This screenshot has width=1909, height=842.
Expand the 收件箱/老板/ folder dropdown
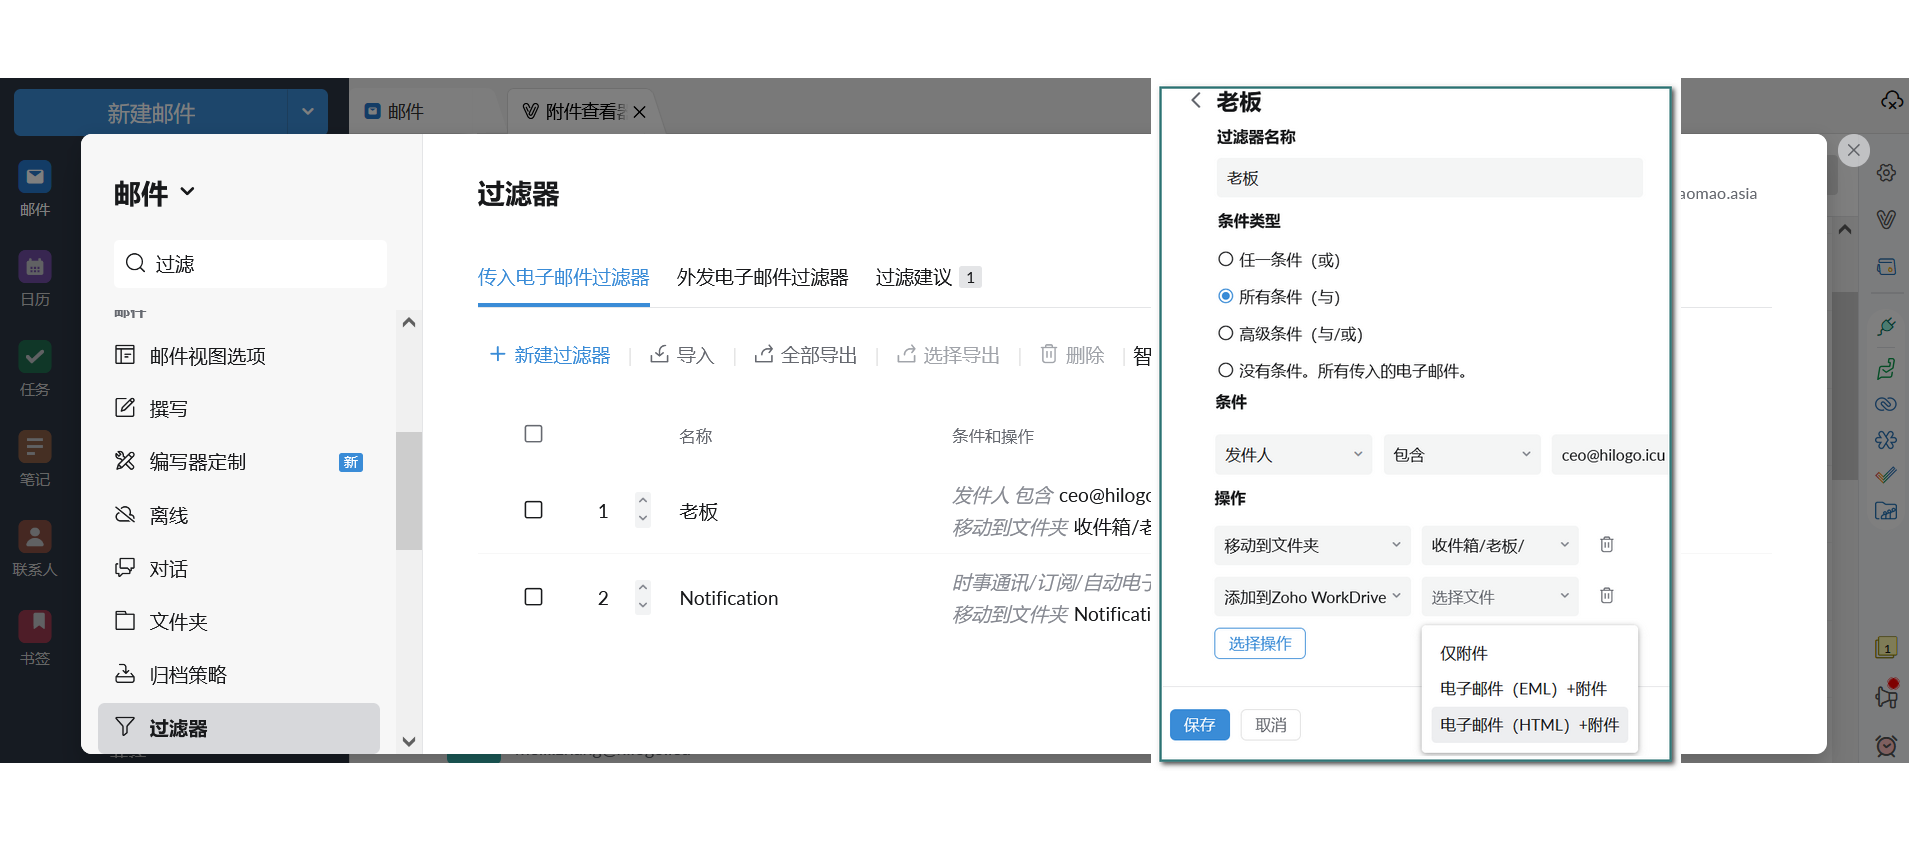1499,546
